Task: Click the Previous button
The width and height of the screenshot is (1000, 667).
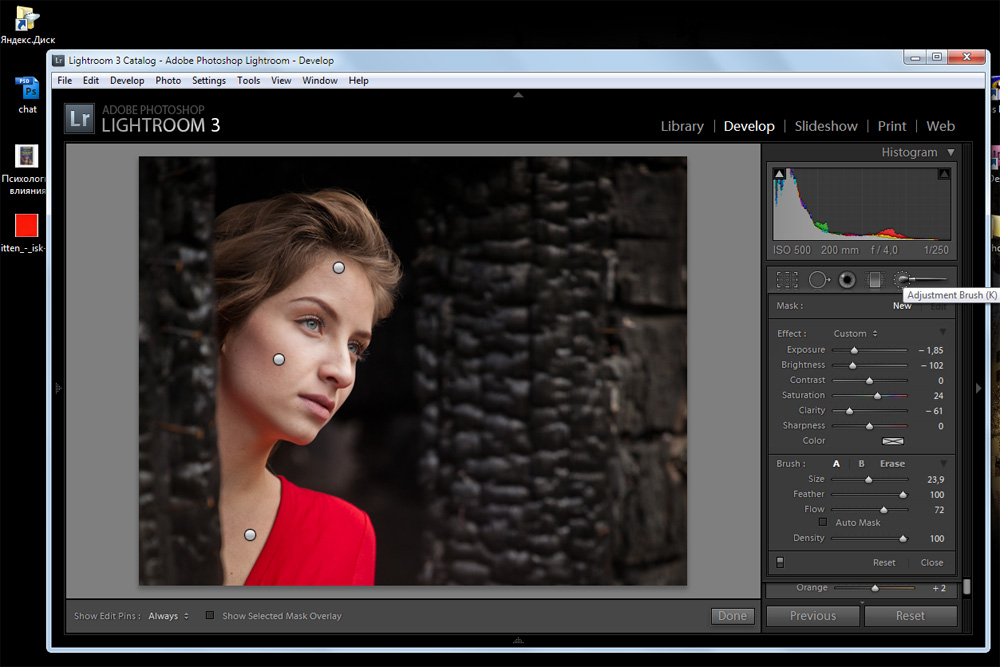Action: (812, 616)
